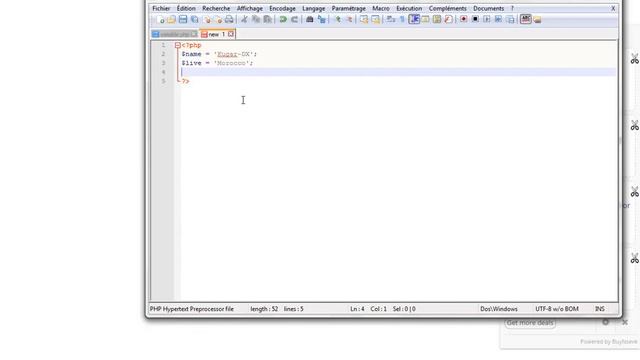Click the Paste toolbar icon
This screenshot has width=640, height=360.
click(x=267, y=19)
